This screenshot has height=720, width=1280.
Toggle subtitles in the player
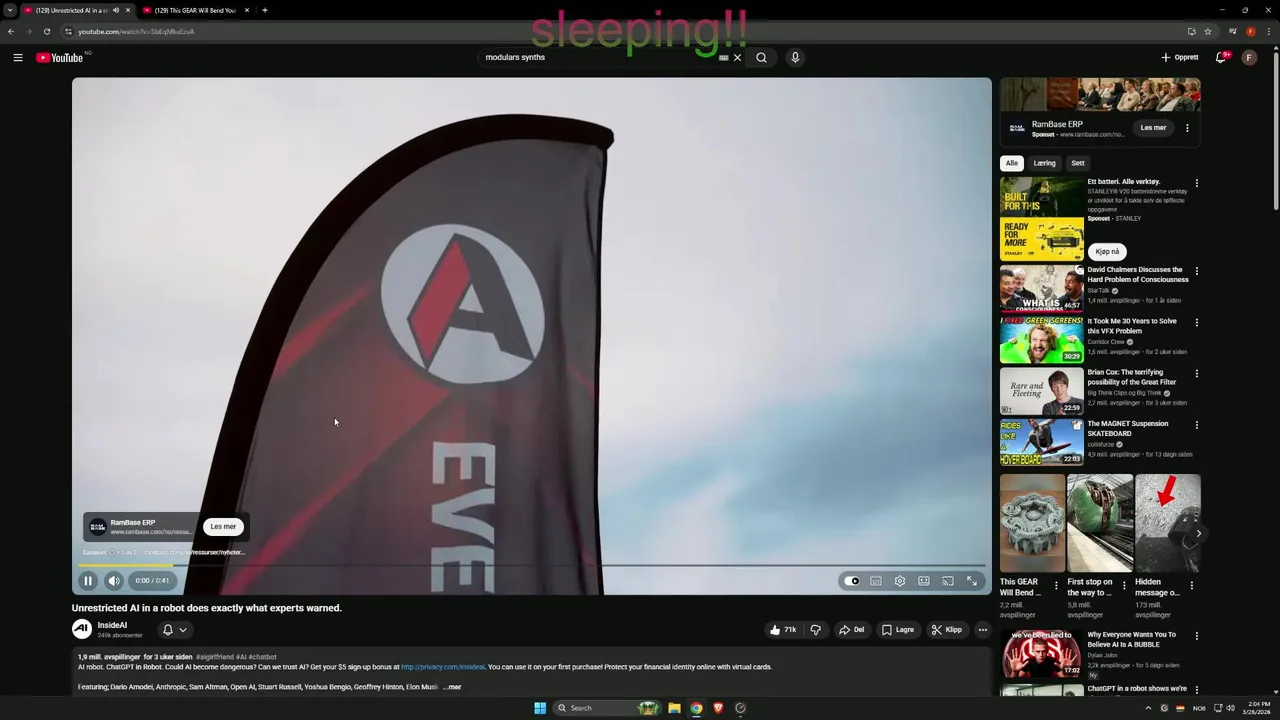(876, 581)
